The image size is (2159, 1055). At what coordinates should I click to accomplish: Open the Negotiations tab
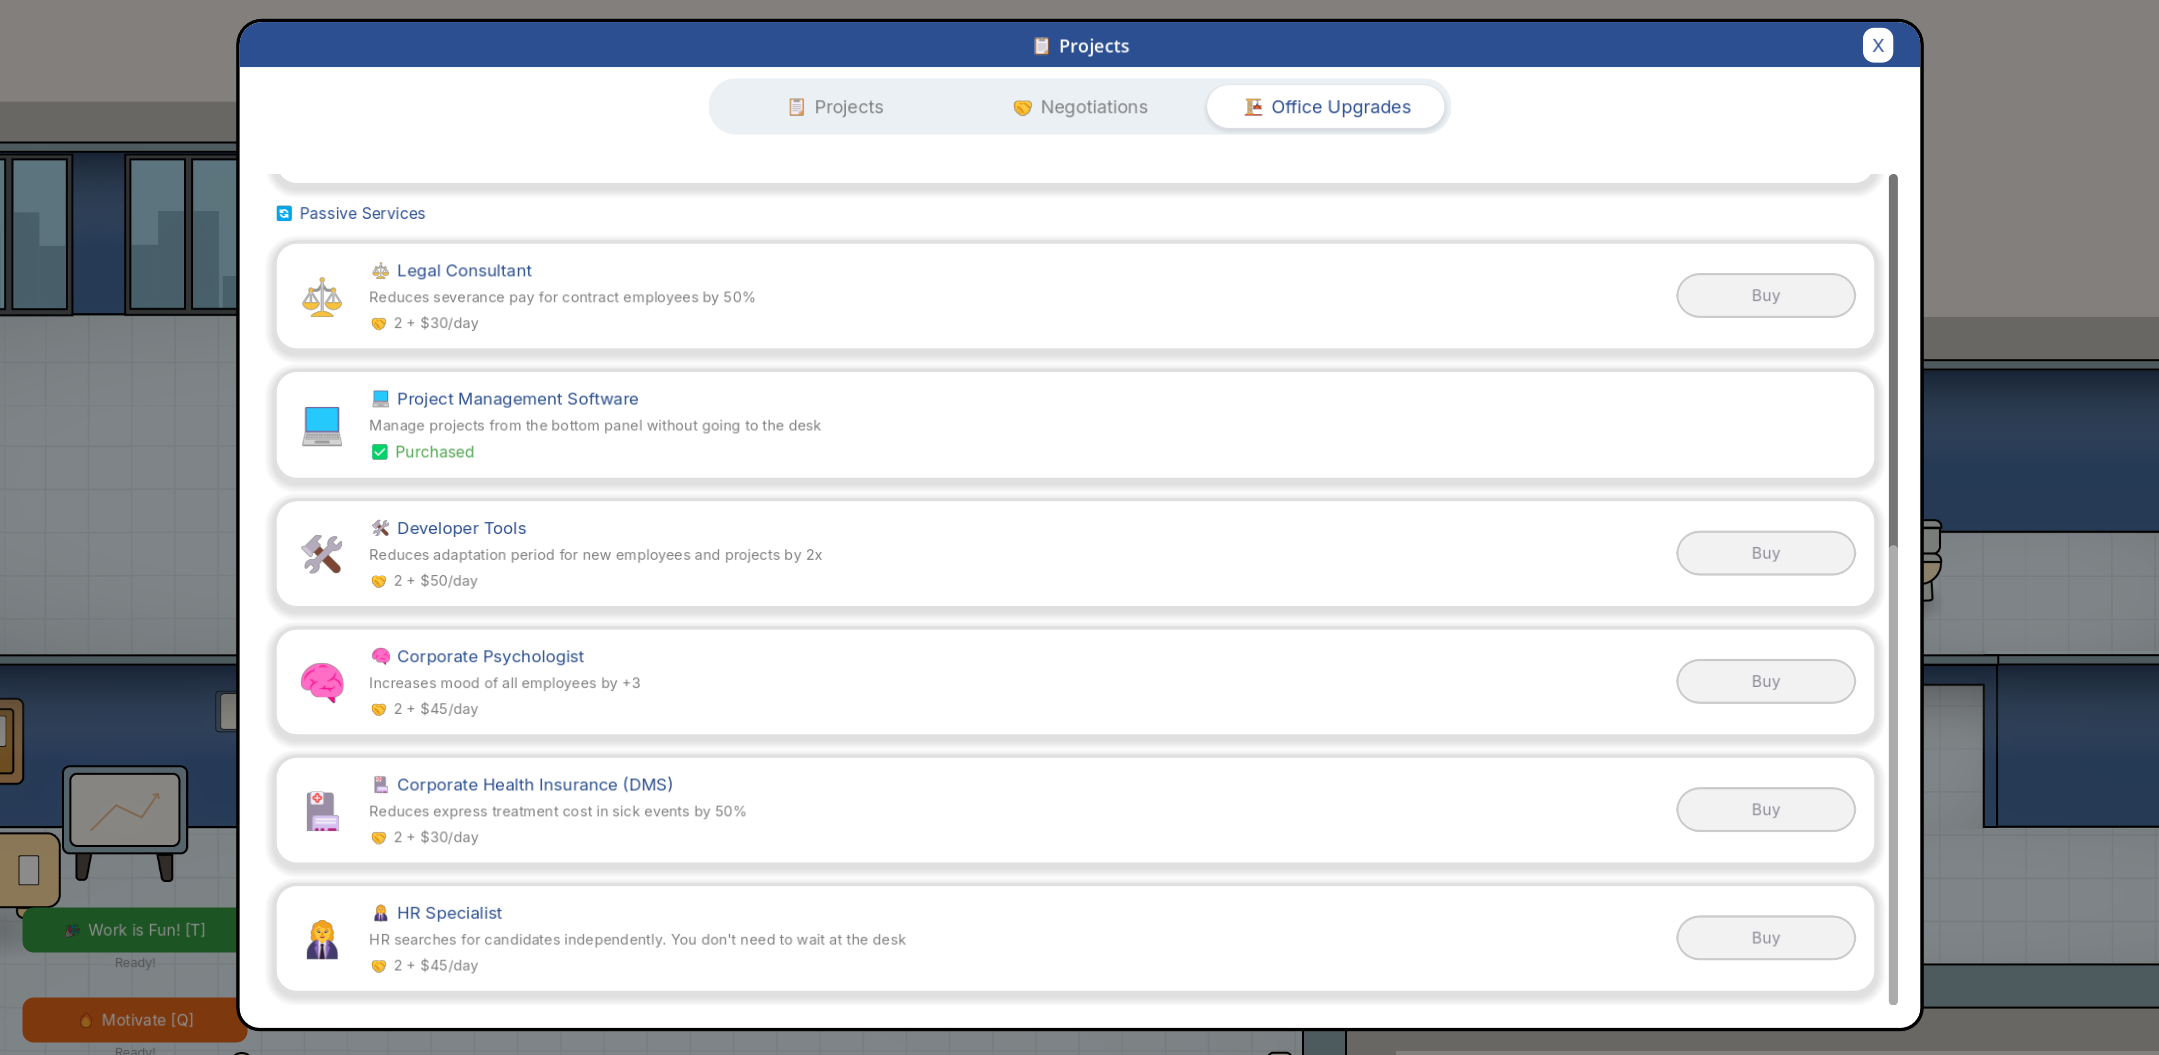(1080, 107)
